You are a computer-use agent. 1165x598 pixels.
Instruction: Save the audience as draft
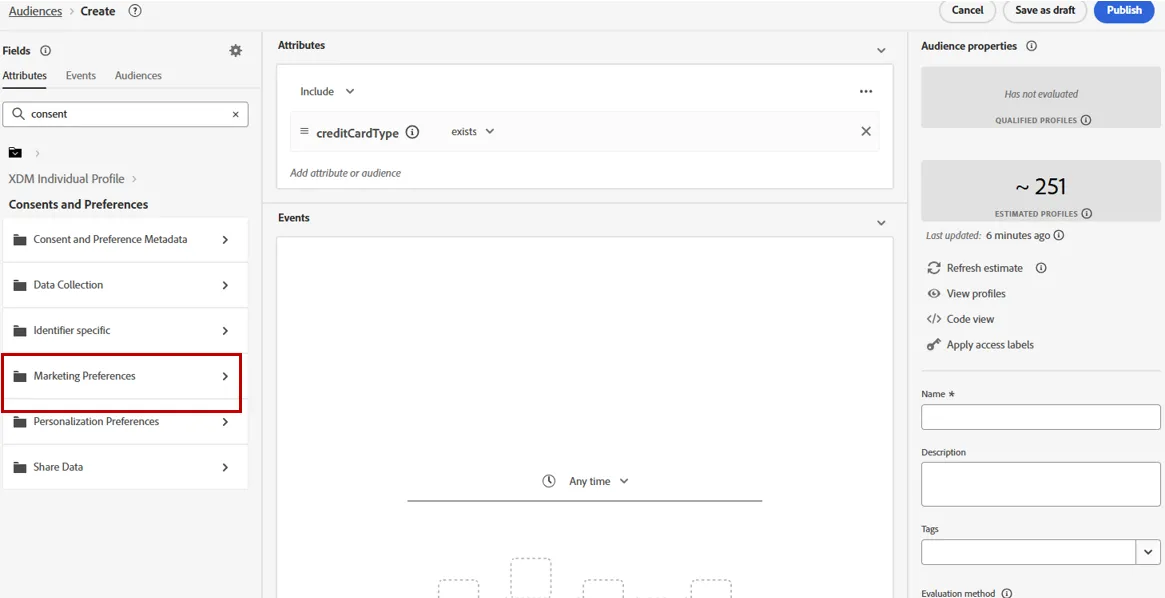[1045, 10]
